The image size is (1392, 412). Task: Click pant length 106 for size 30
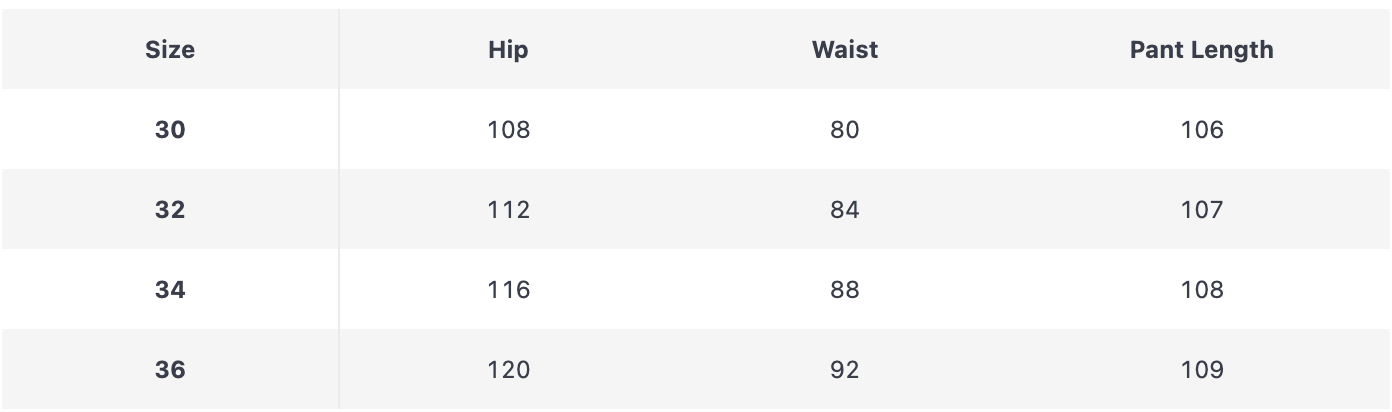pyautogui.click(x=1201, y=130)
